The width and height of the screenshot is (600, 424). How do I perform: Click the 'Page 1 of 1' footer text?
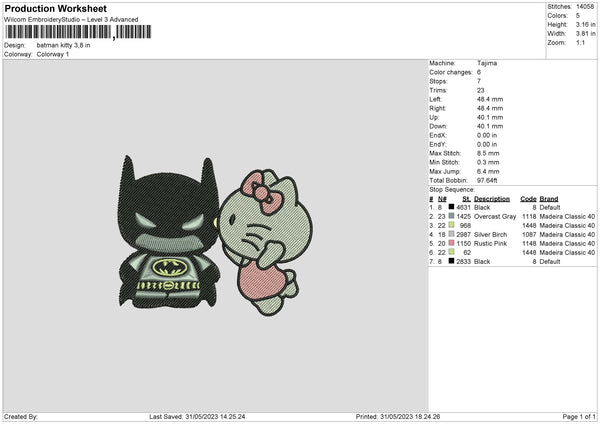coord(579,416)
